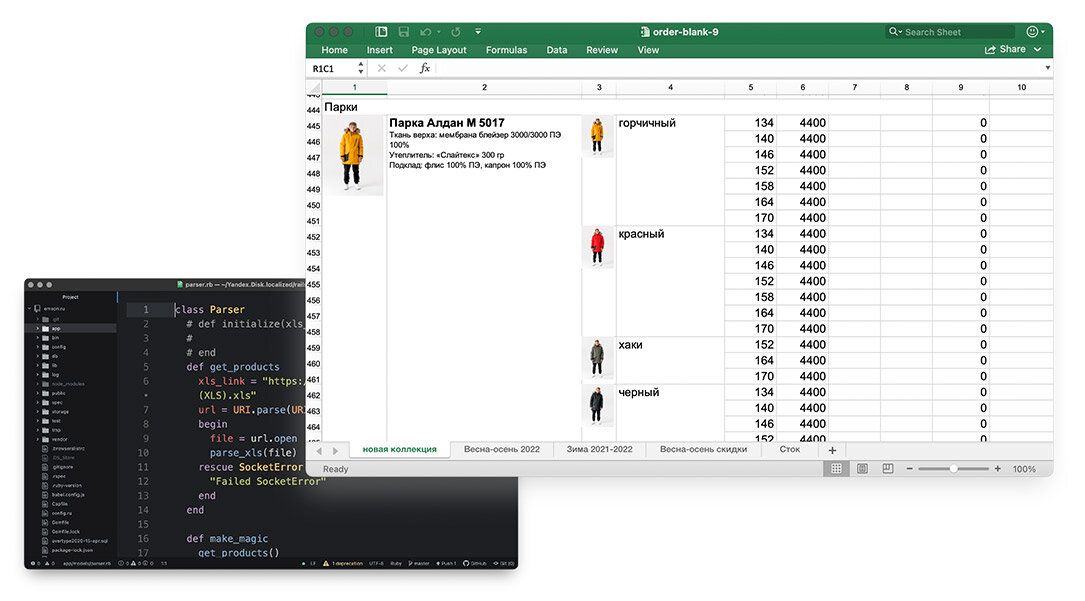Viewport: 1085px width, 601px height.
Task: Click the Select All corner of the sheet
Action: [314, 88]
